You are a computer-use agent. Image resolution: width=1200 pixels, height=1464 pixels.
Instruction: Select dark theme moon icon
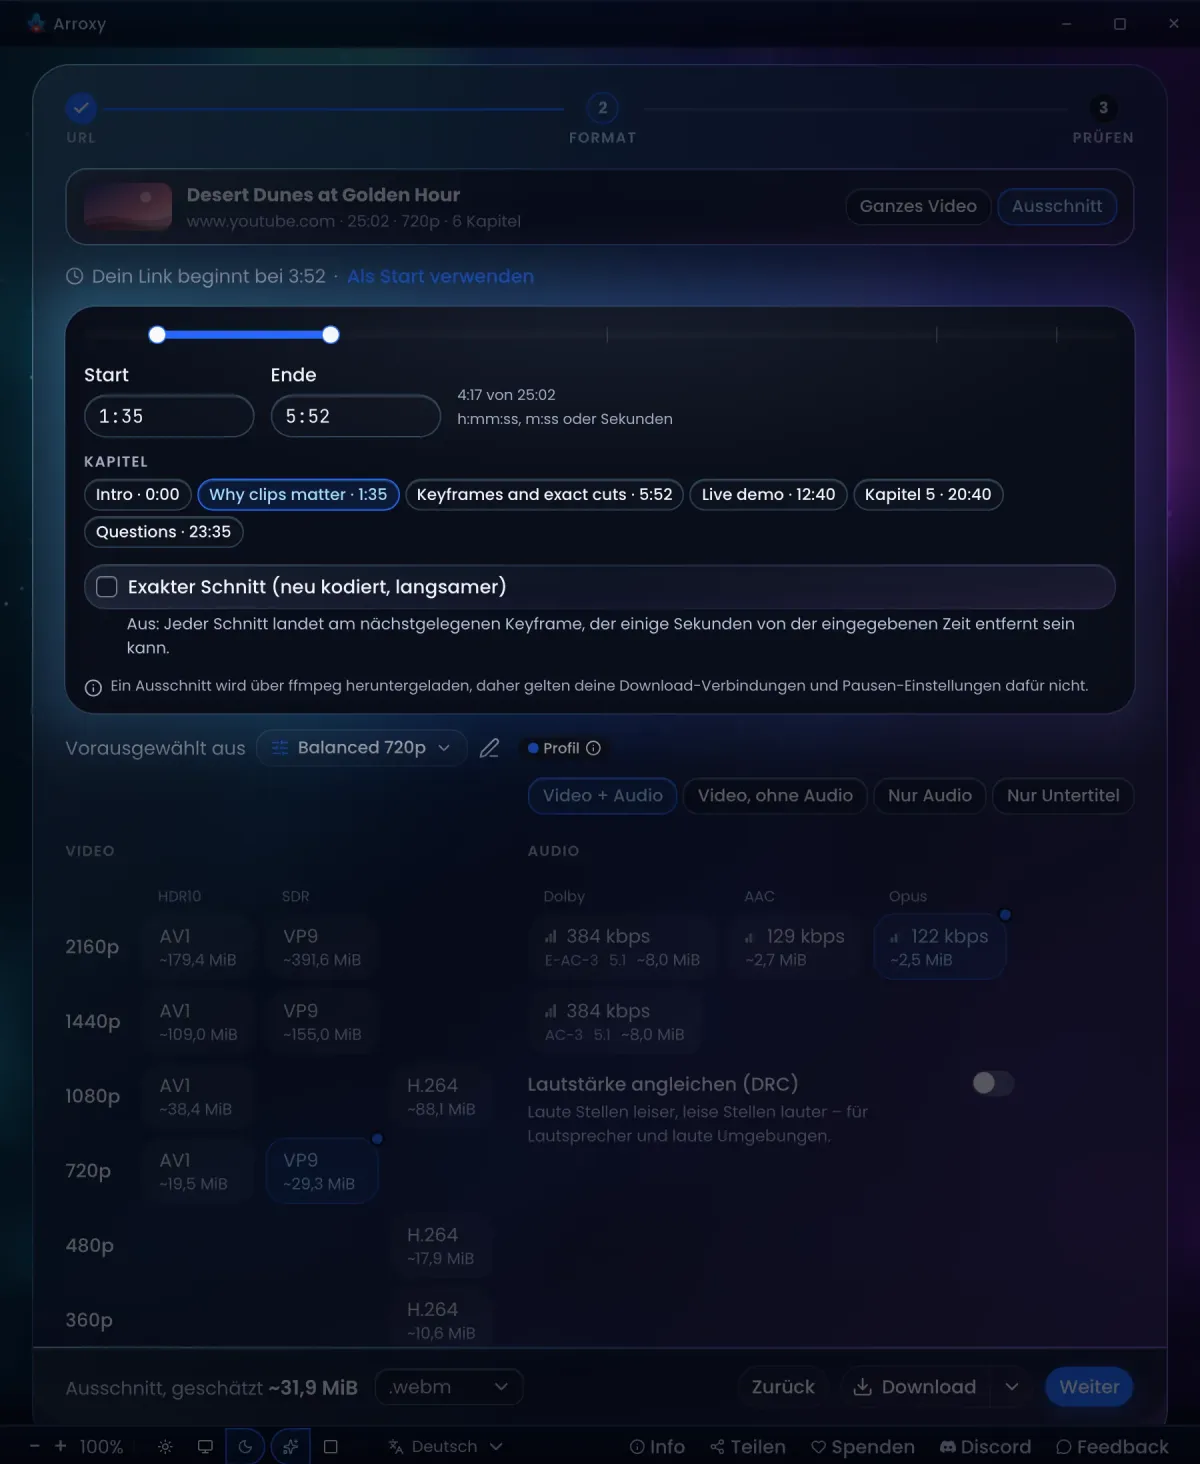click(245, 1447)
